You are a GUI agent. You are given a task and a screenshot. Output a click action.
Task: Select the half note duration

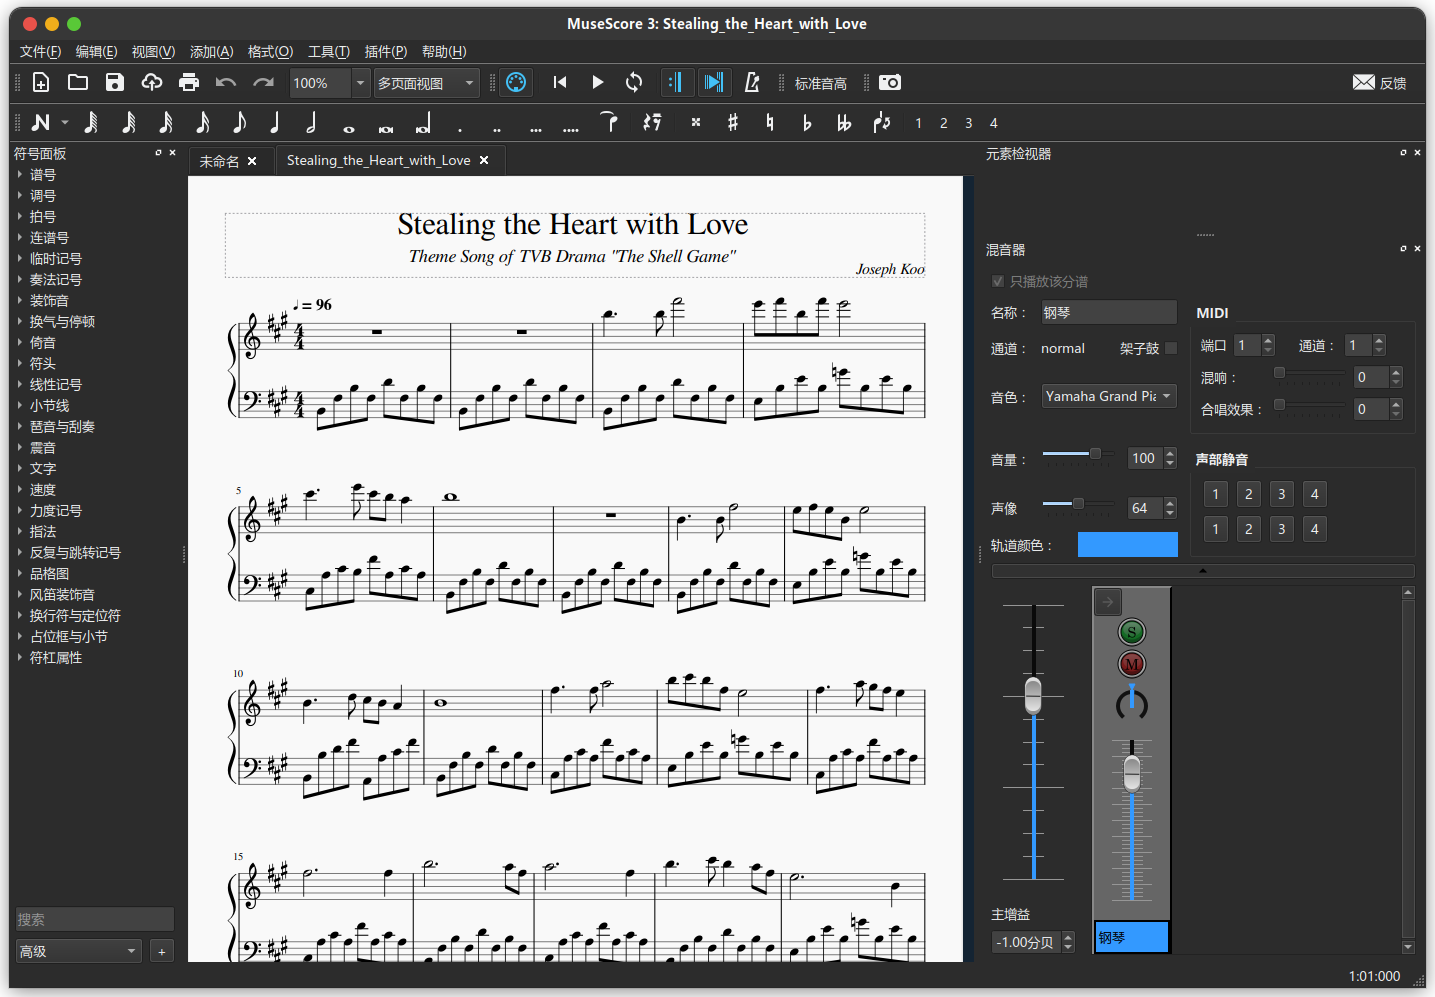tap(312, 123)
